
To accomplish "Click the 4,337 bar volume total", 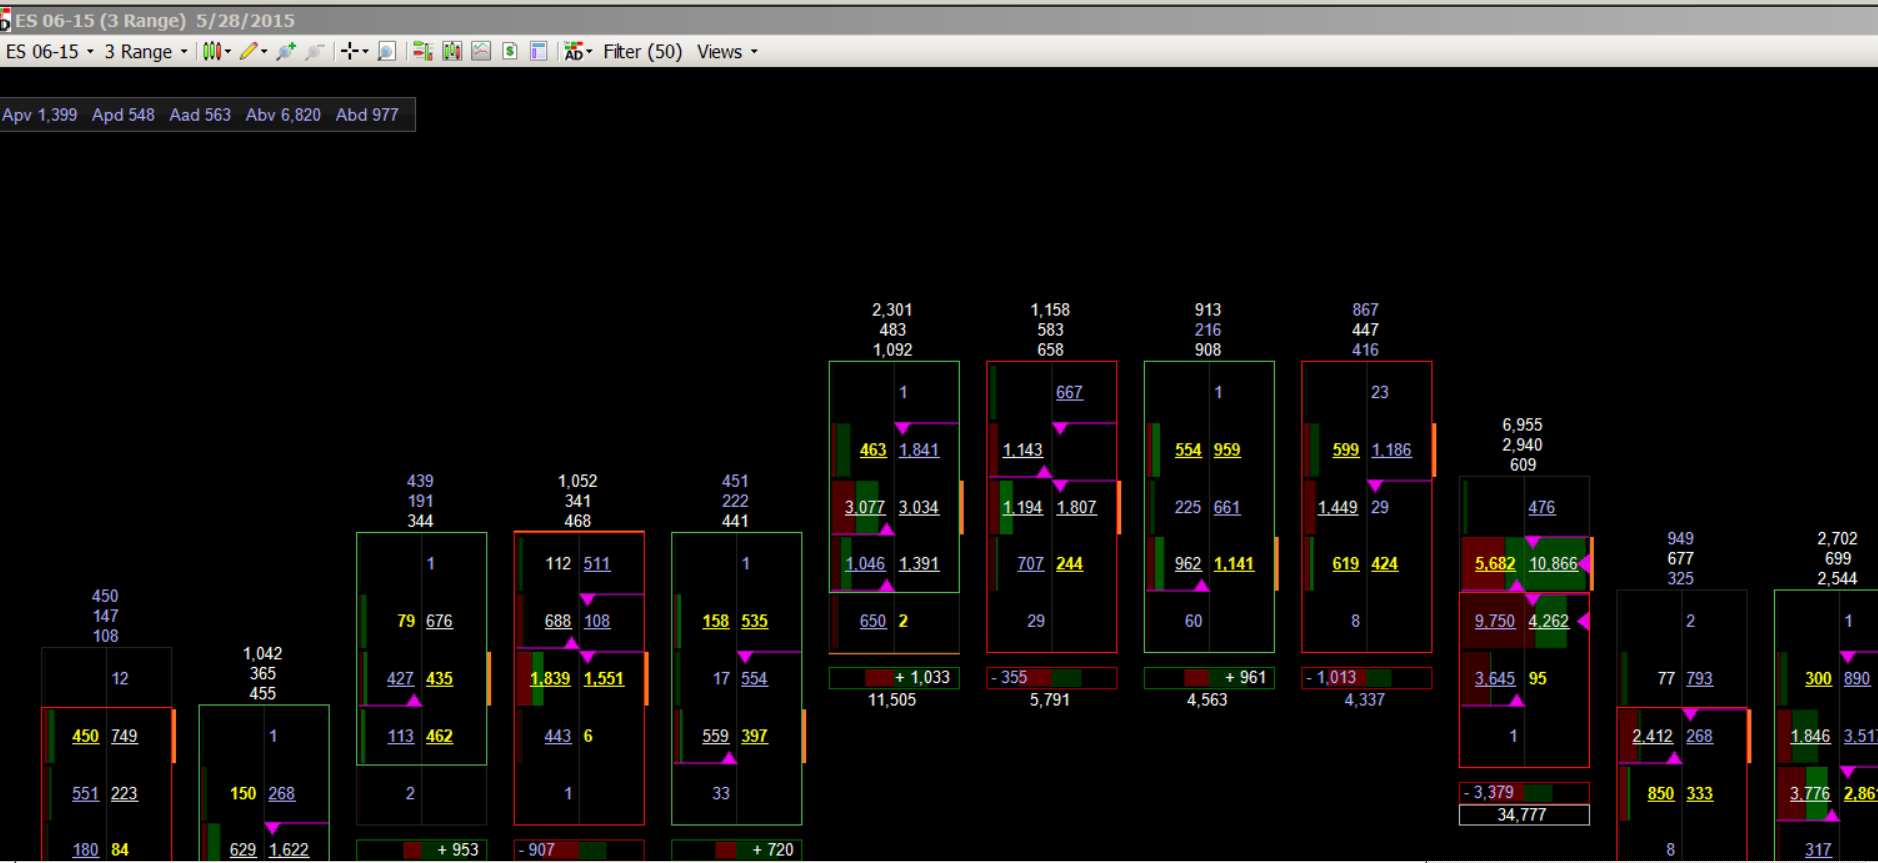I will click(x=1365, y=700).
